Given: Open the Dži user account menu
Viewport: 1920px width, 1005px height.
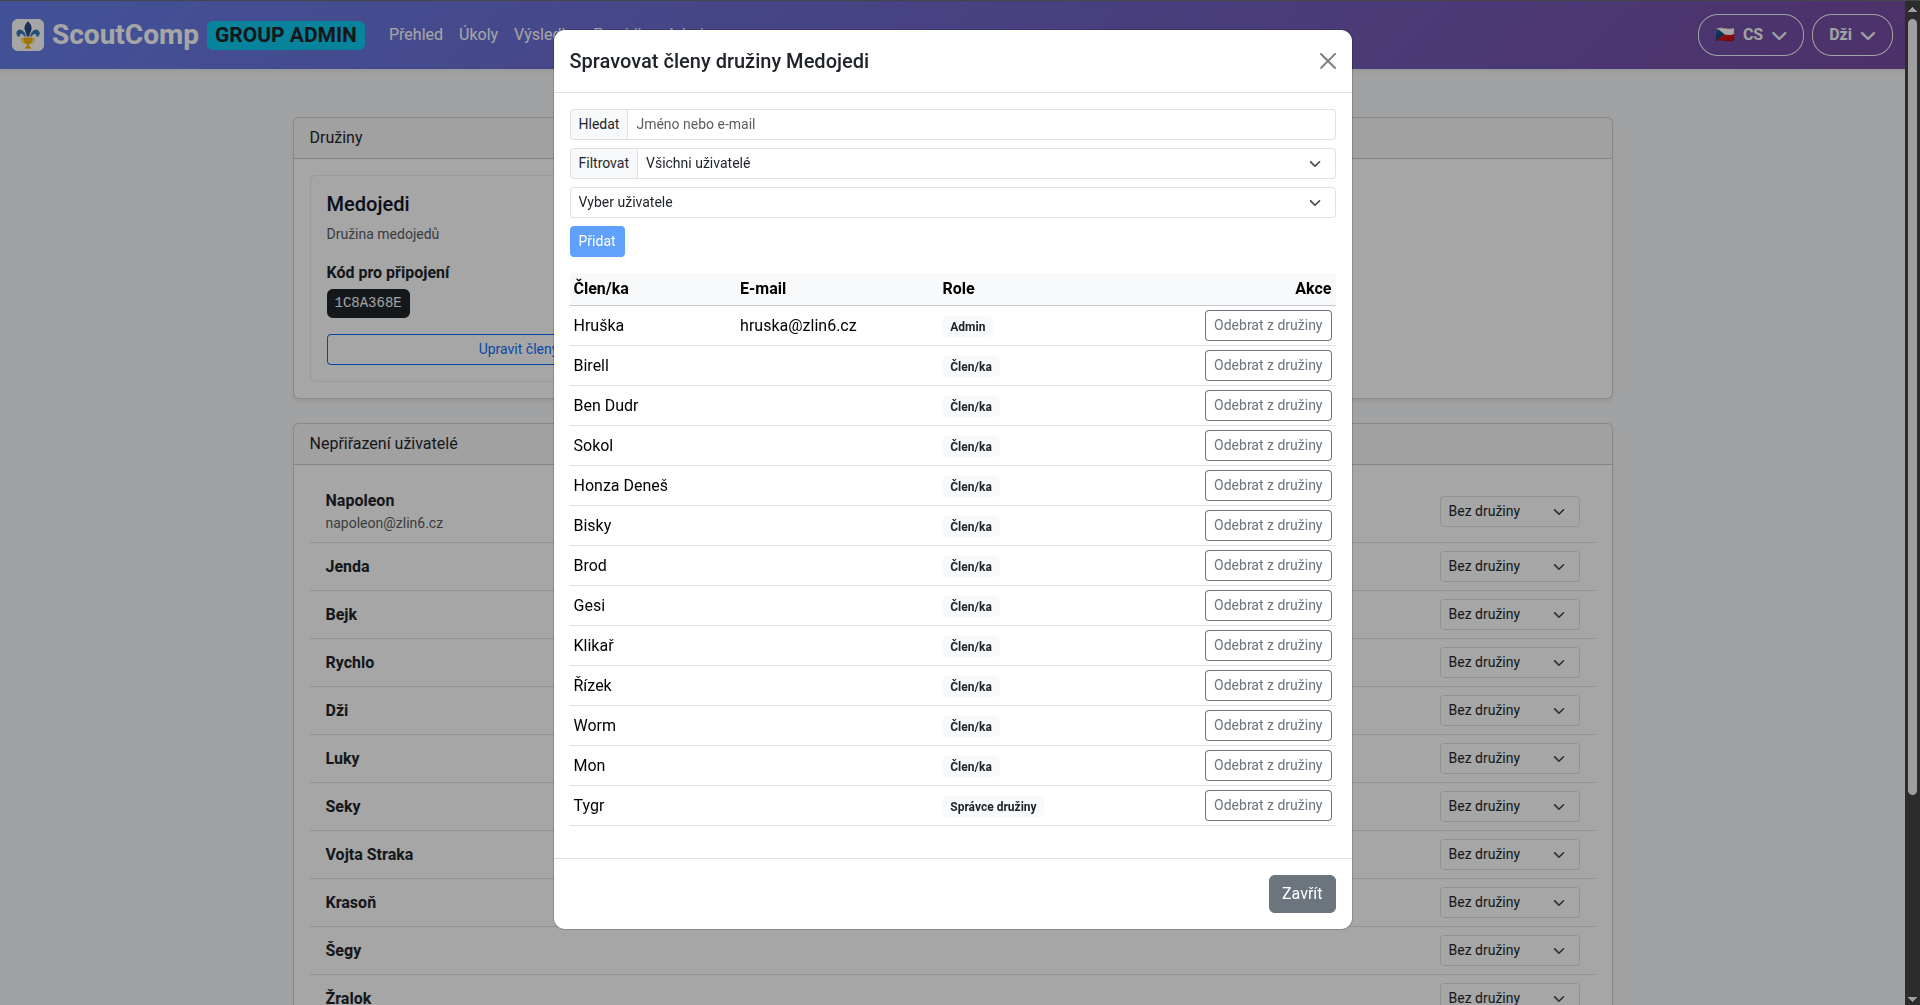Looking at the screenshot, I should pos(1851,35).
